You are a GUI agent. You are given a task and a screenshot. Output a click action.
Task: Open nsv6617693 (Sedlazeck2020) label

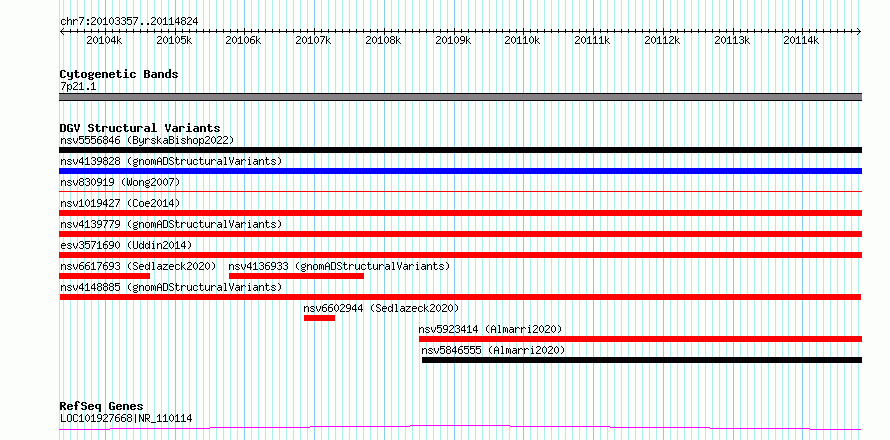pos(138,266)
